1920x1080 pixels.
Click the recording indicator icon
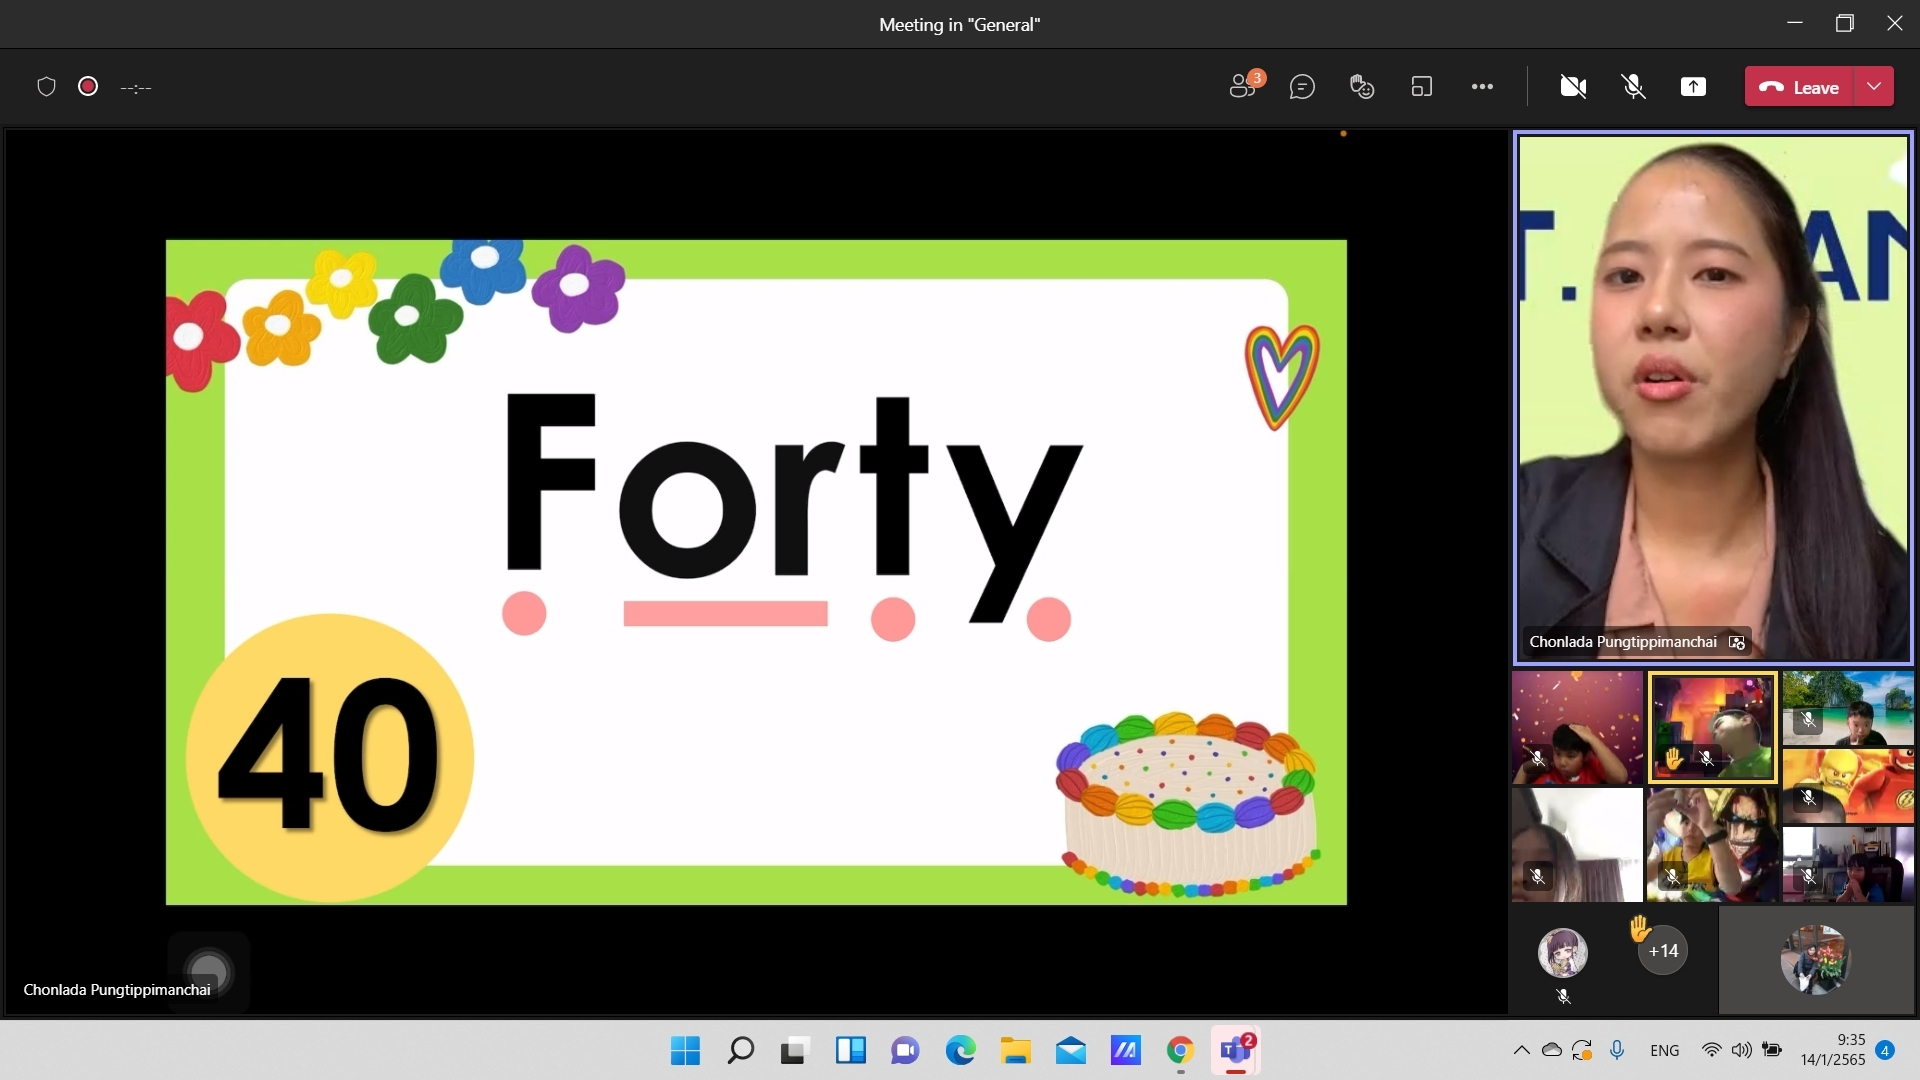[x=88, y=87]
